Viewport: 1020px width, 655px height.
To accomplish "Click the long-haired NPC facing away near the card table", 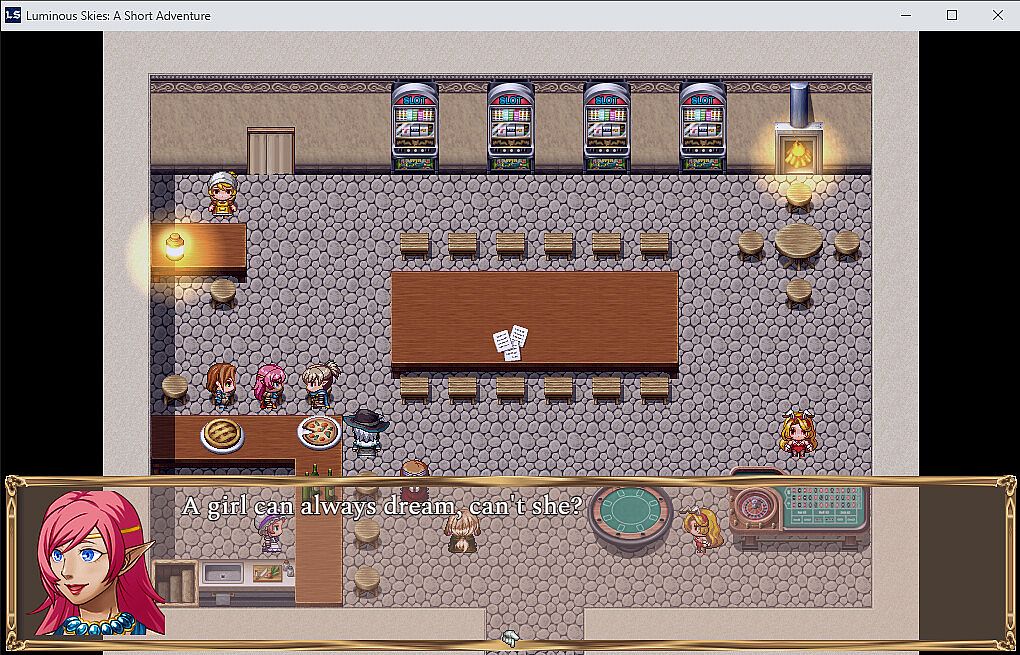I will (x=463, y=531).
